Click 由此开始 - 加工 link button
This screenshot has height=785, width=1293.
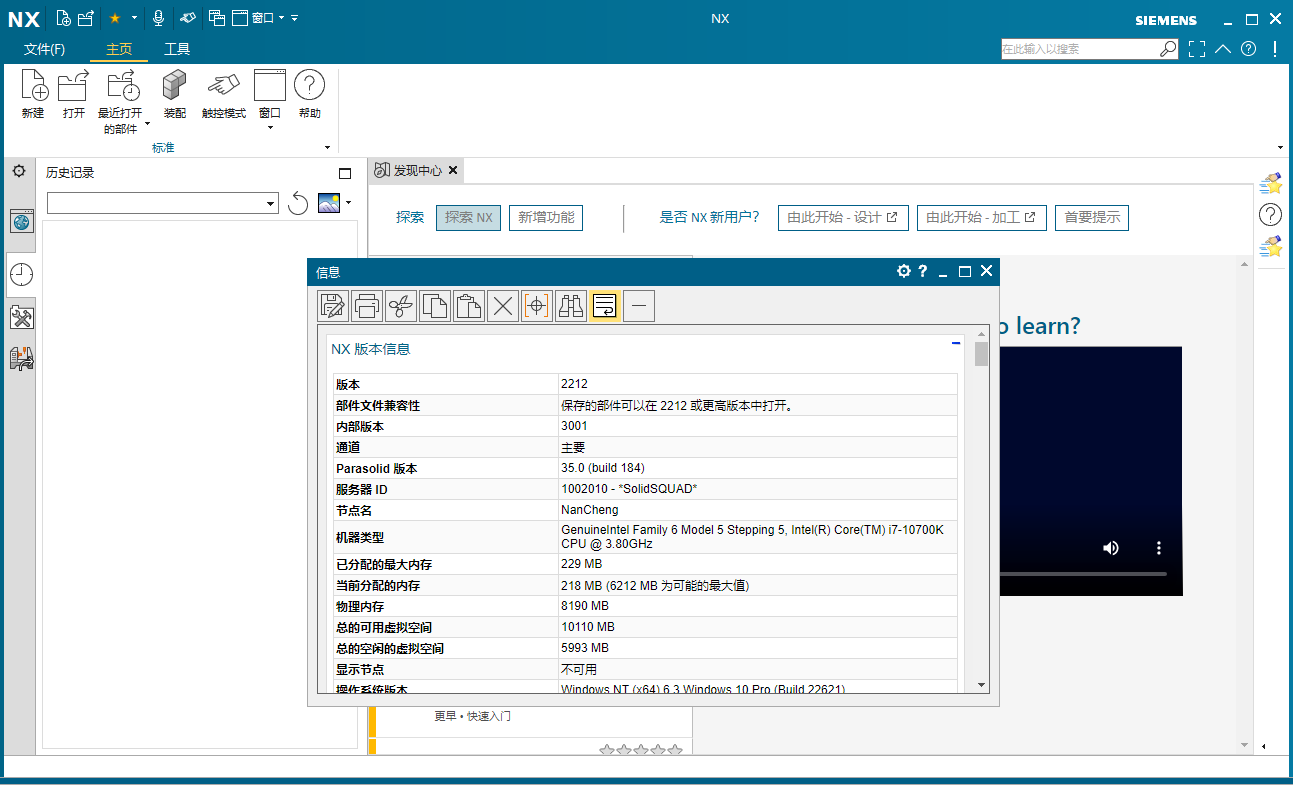tap(982, 217)
